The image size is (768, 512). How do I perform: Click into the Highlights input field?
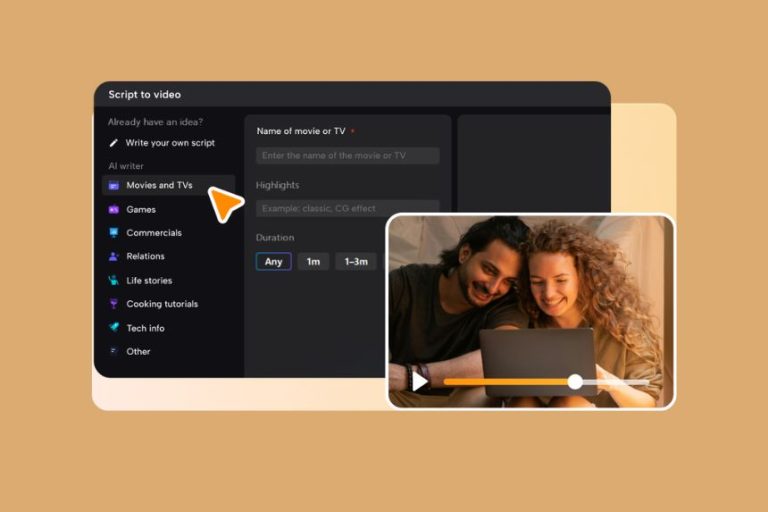coord(347,208)
